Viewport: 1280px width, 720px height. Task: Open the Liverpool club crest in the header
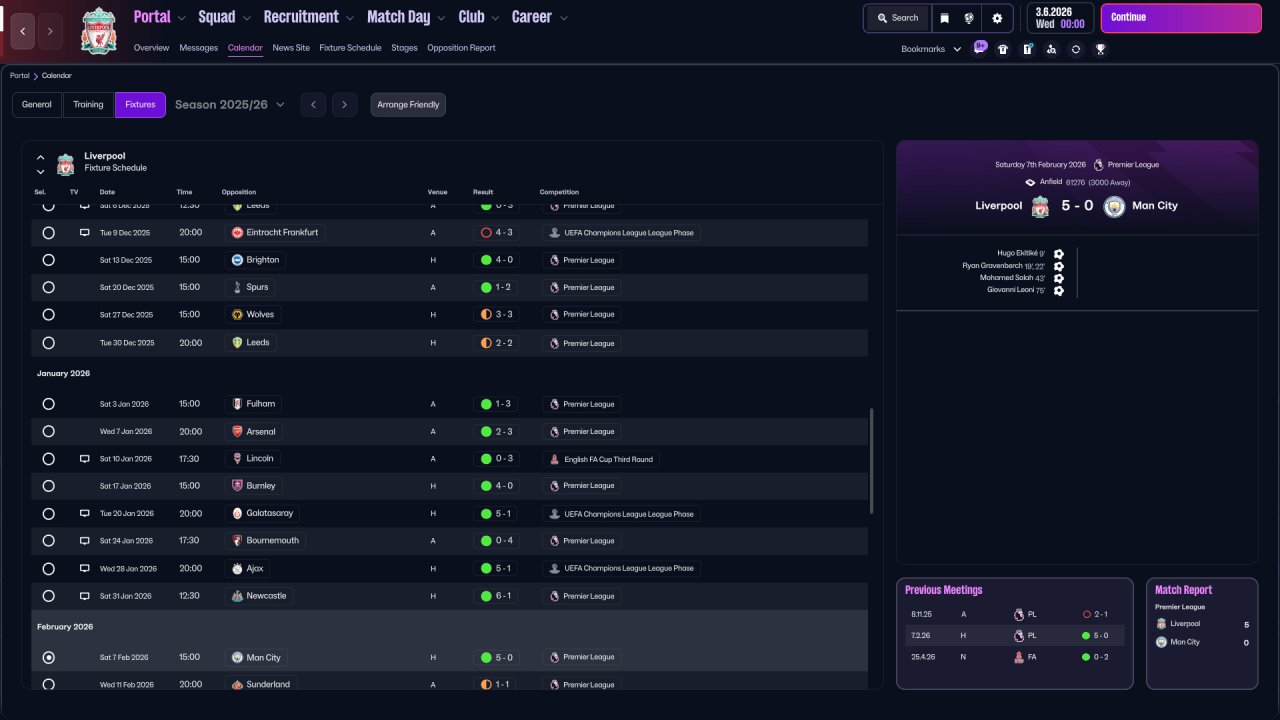[98, 31]
